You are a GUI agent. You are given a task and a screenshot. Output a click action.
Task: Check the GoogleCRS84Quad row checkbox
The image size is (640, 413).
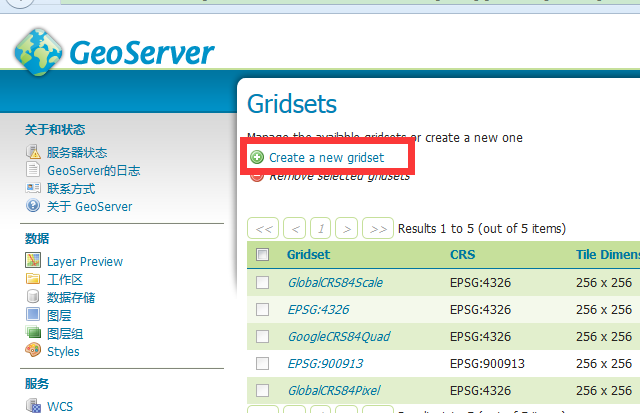[x=262, y=336]
